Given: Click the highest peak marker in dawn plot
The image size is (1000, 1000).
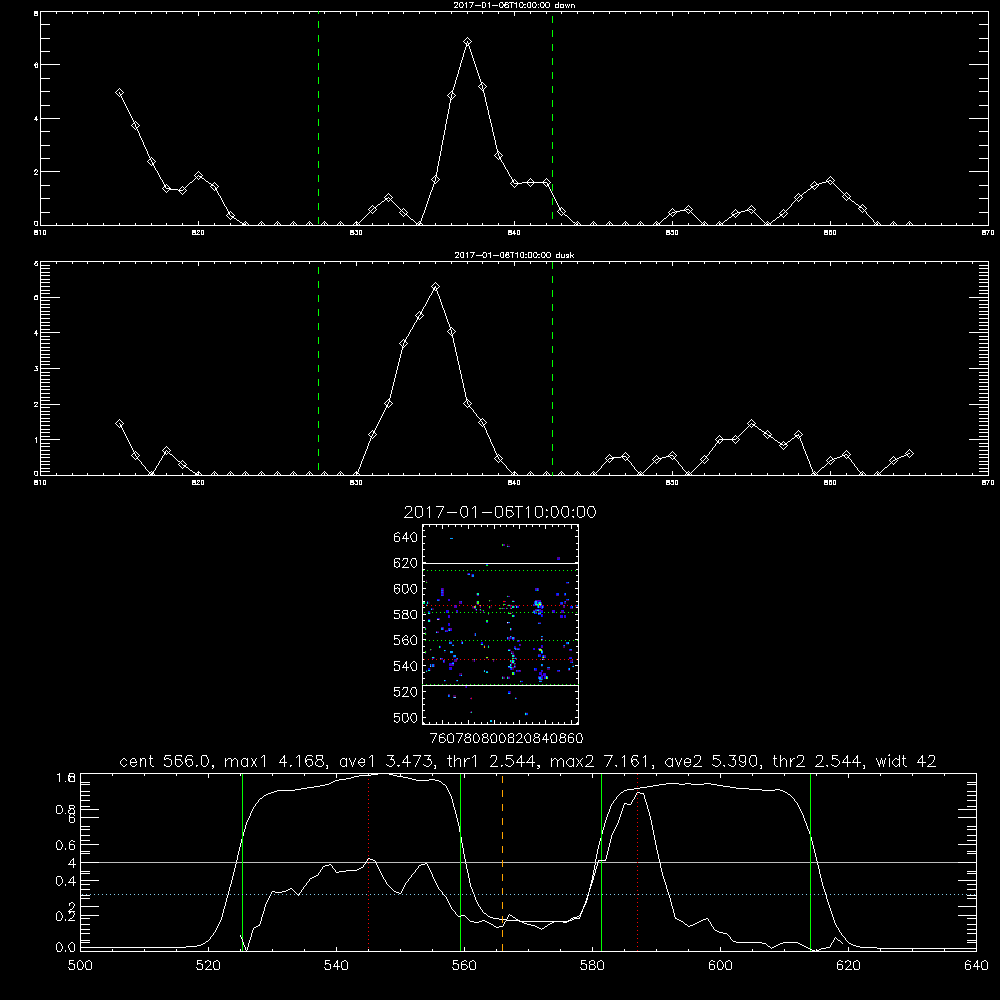Looking at the screenshot, I should (x=467, y=41).
